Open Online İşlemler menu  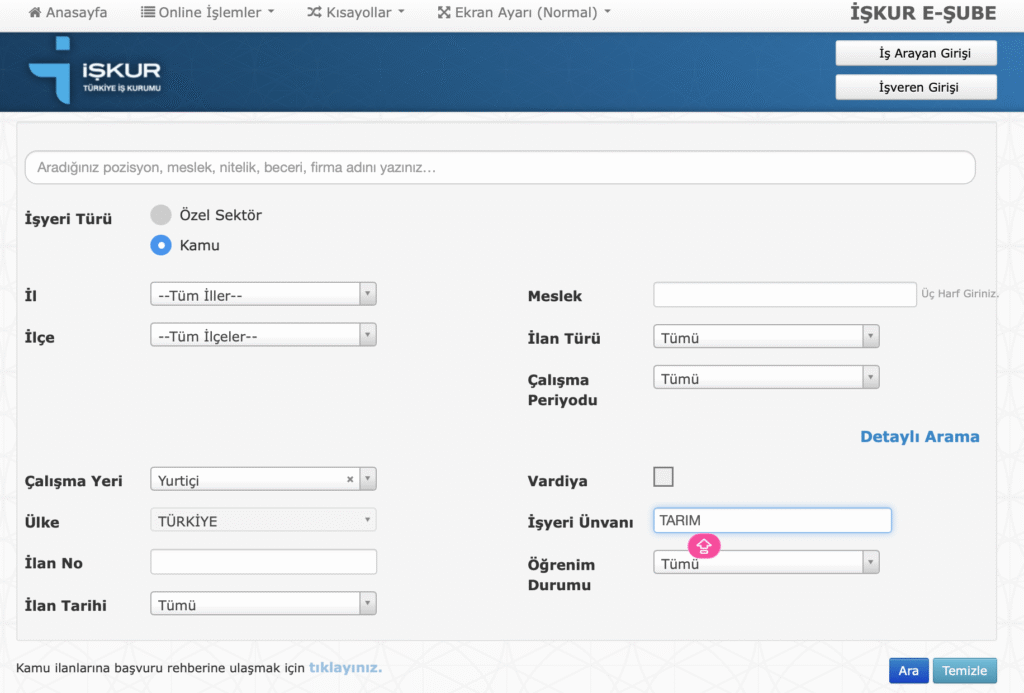(207, 13)
